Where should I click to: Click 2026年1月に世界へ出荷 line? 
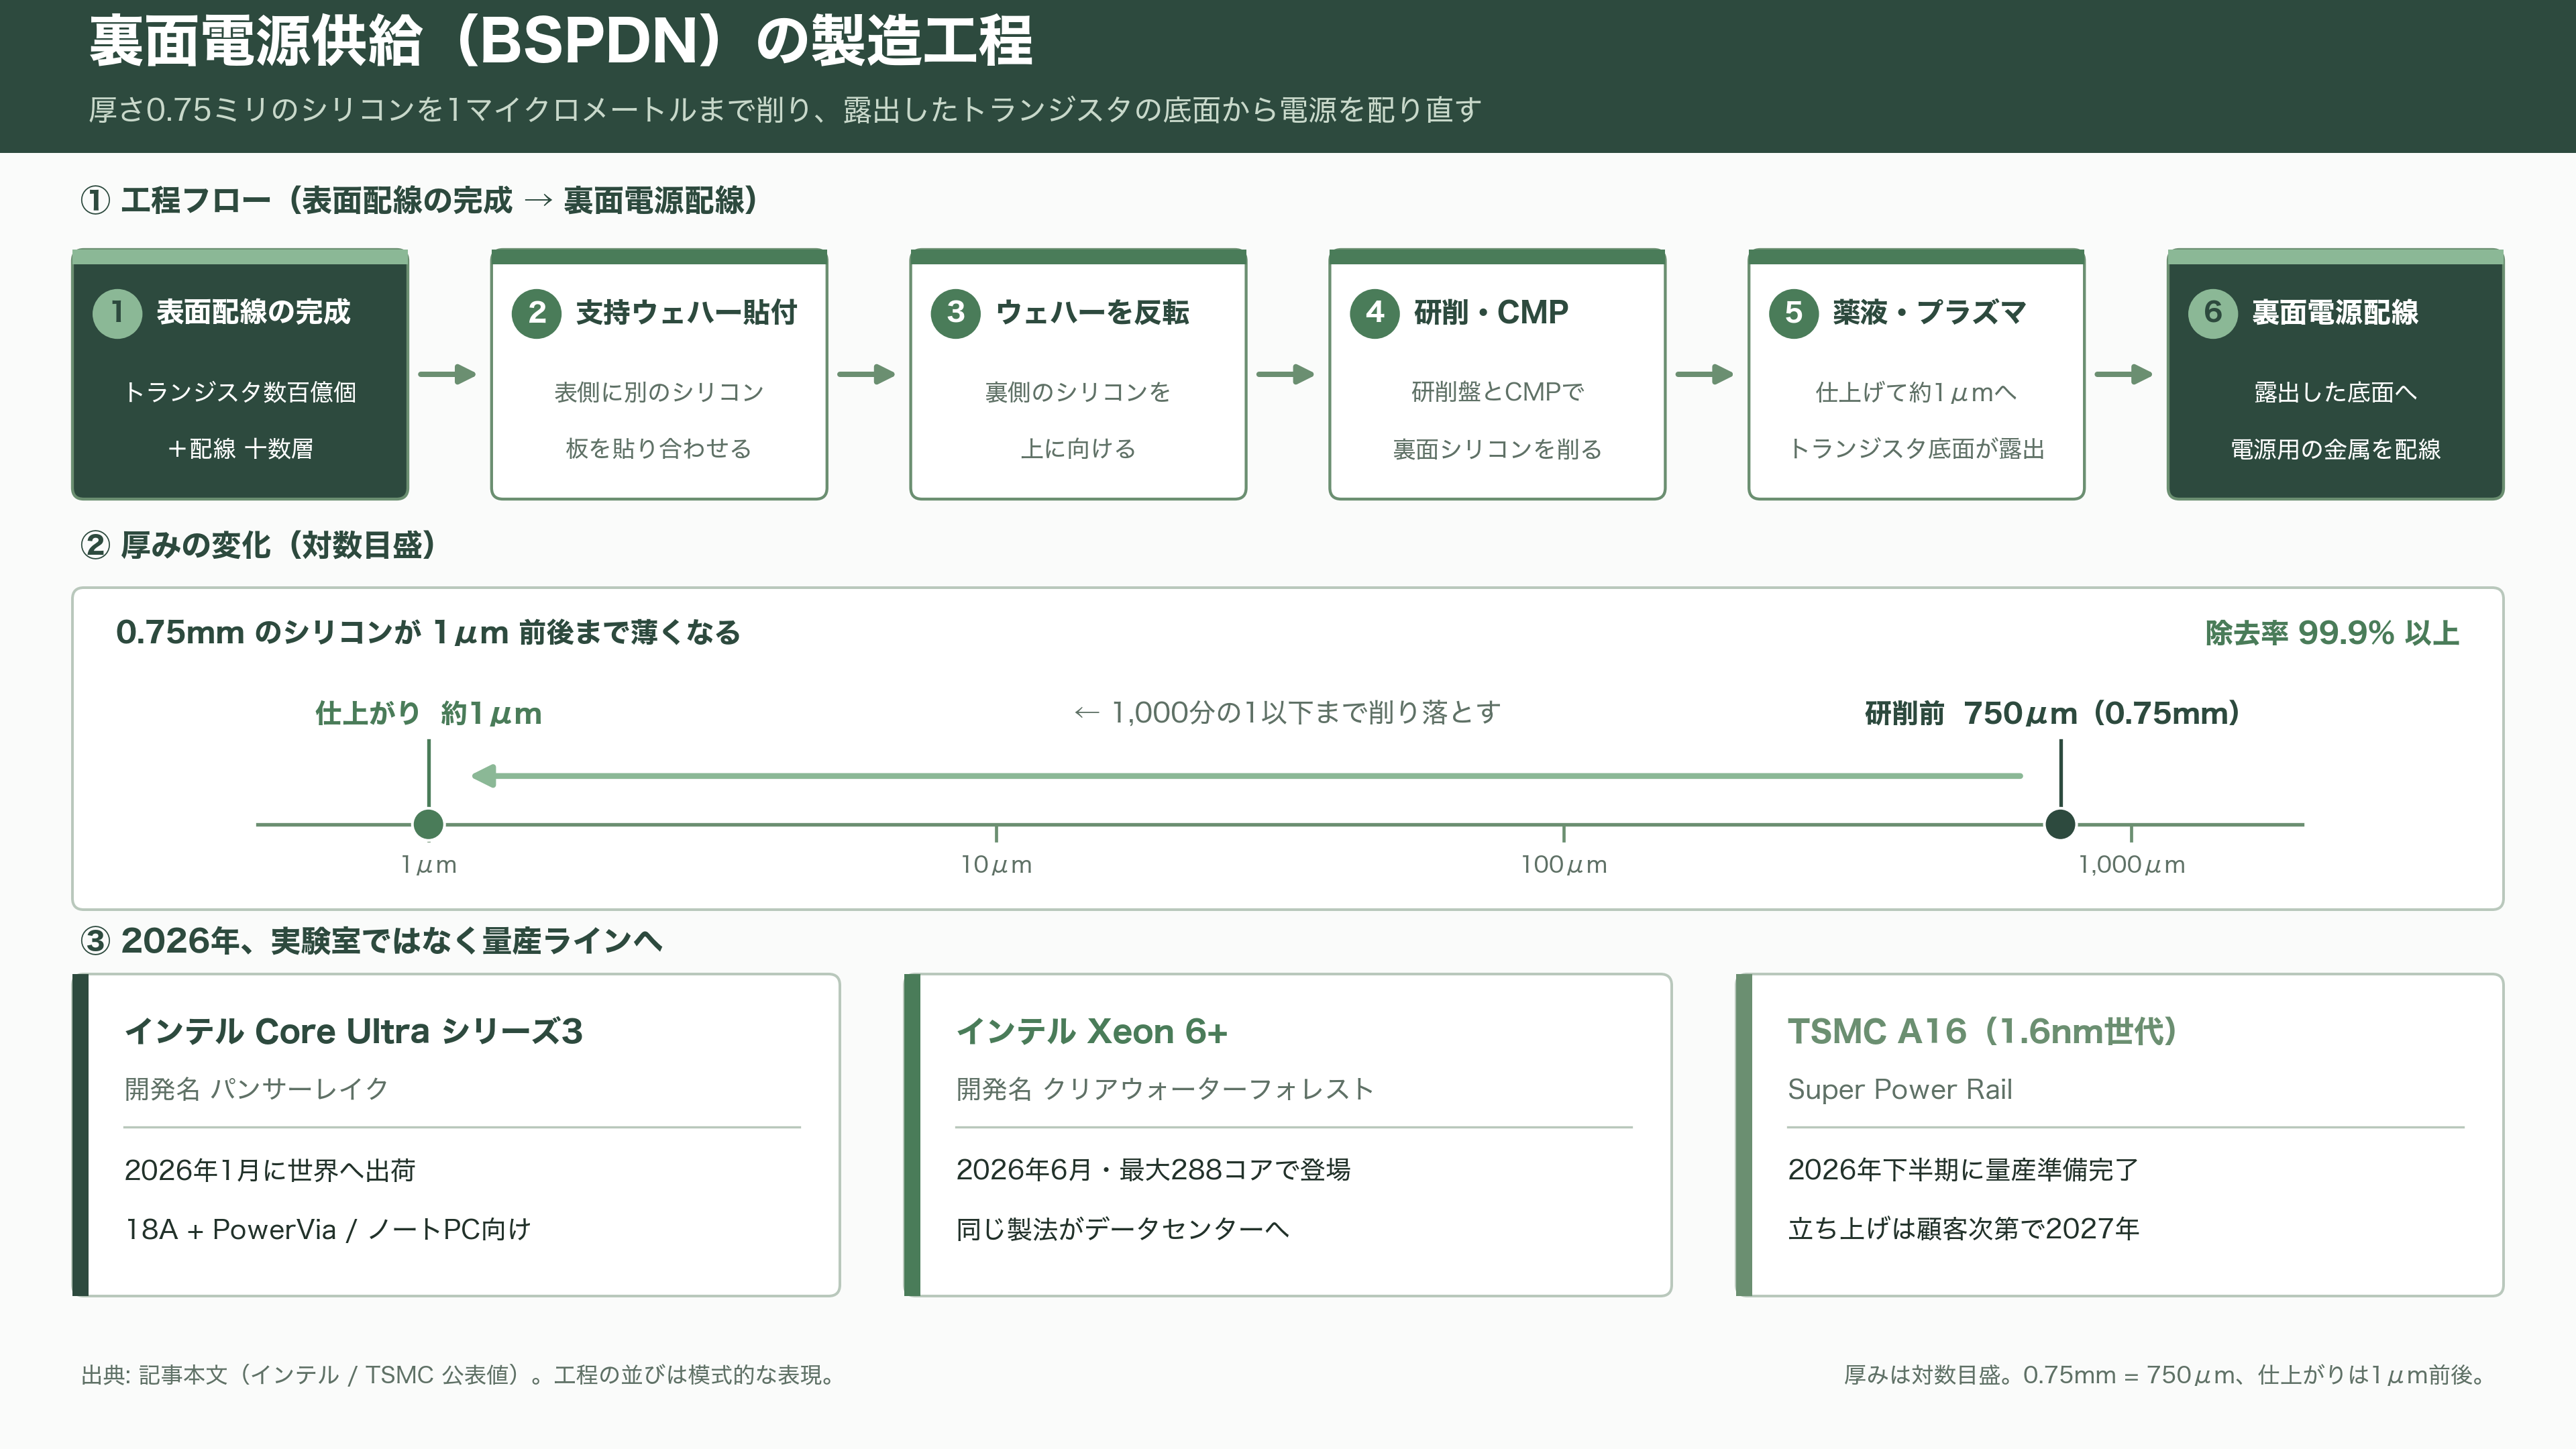270,1170
